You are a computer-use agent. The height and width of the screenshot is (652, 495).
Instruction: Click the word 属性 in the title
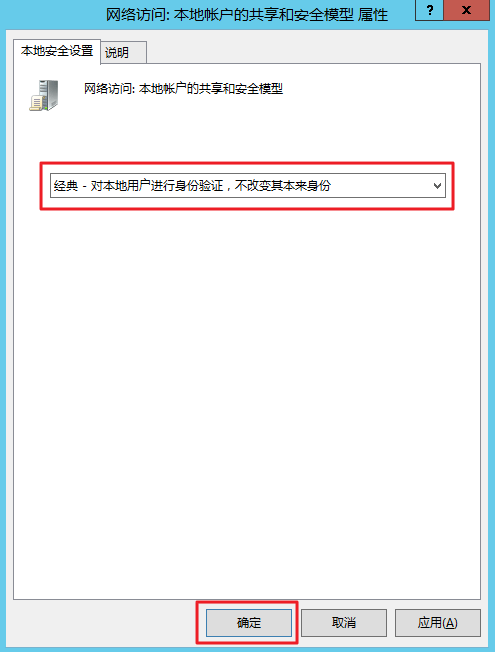click(x=373, y=15)
